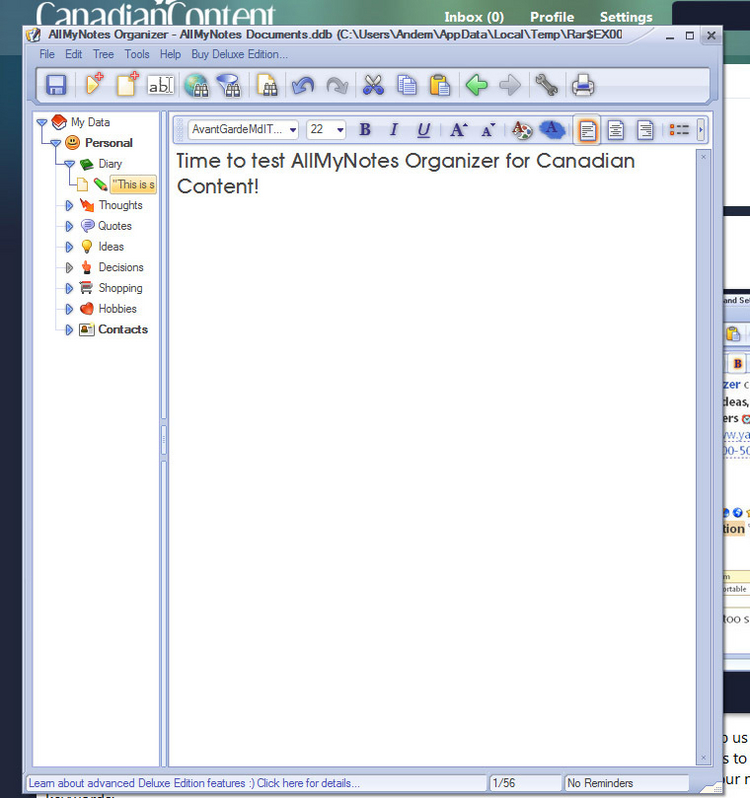Toggle underline formatting

click(x=423, y=130)
